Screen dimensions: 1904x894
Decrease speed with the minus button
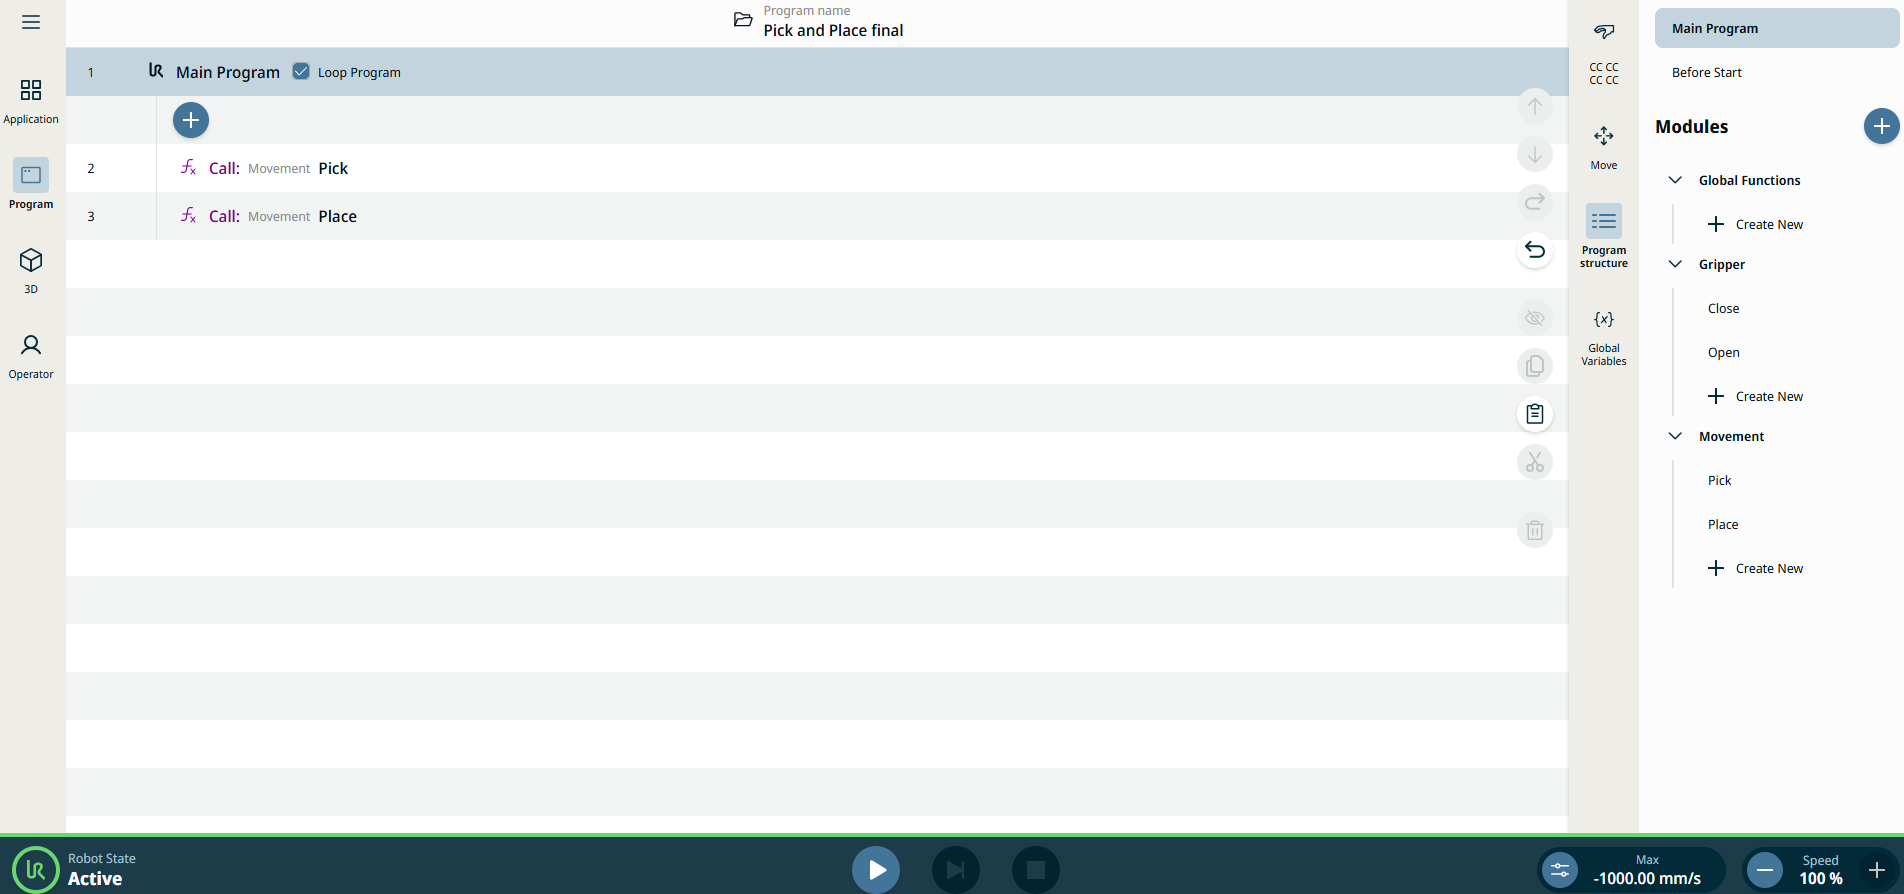tap(1765, 870)
